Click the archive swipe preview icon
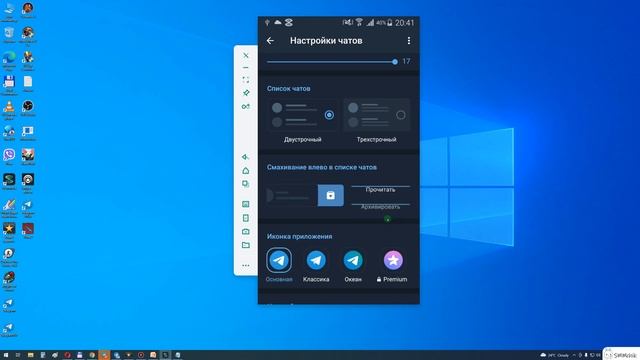 (x=330, y=196)
